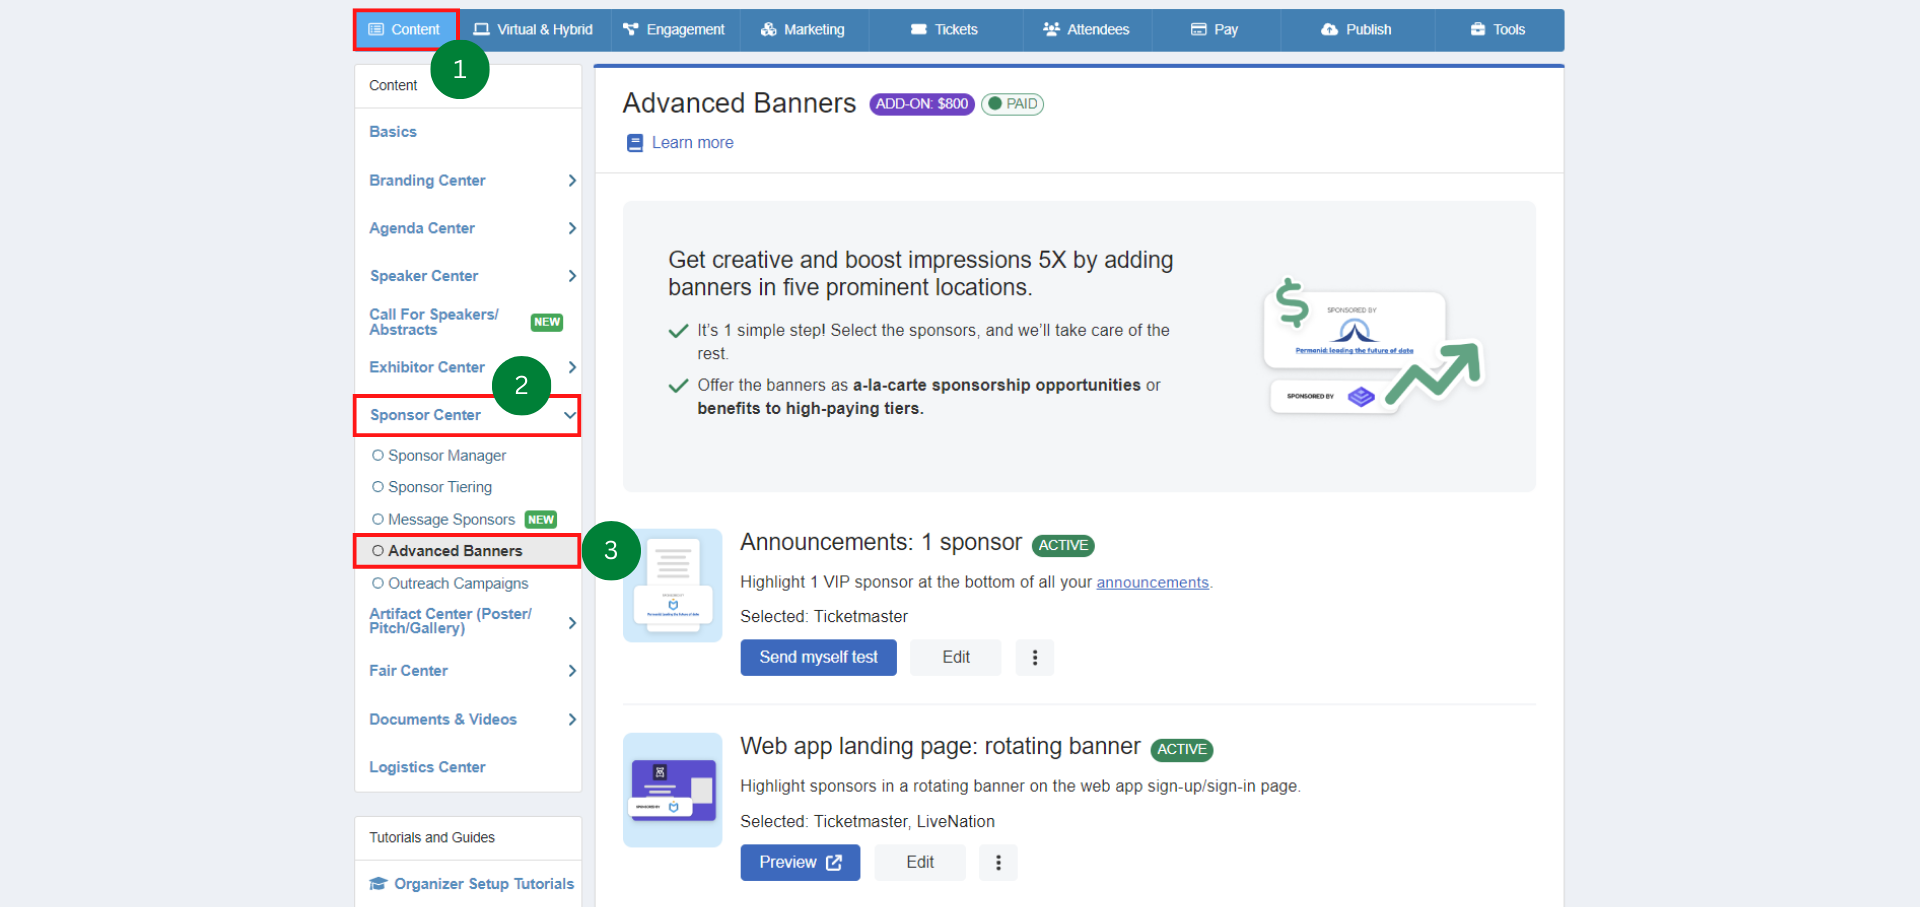This screenshot has width=1920, height=907.
Task: Select the Outreach Campaigns radio item
Action: point(378,583)
